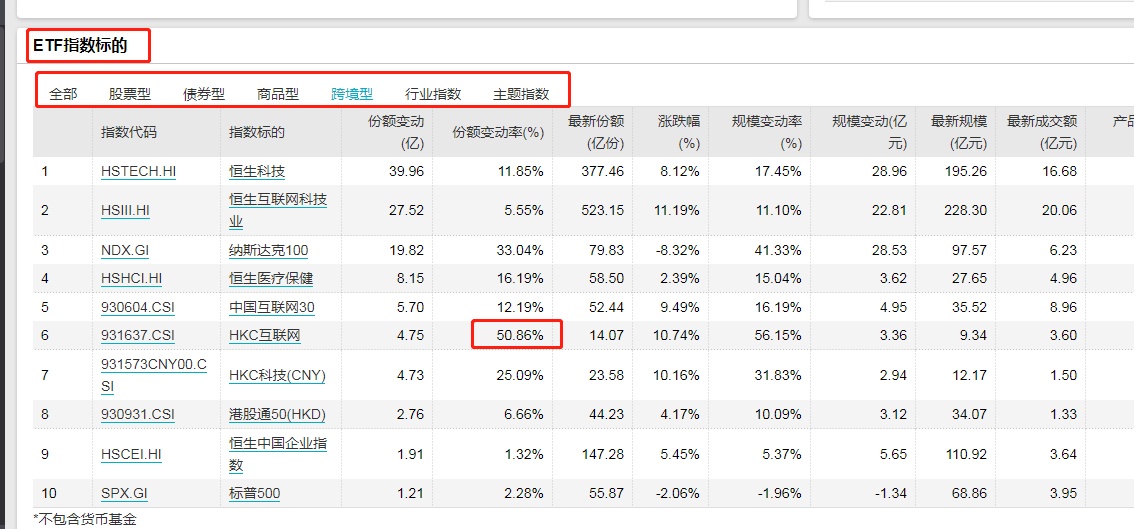Open the 行业指数 tab
Image resolution: width=1134 pixels, height=529 pixels.
pos(433,94)
